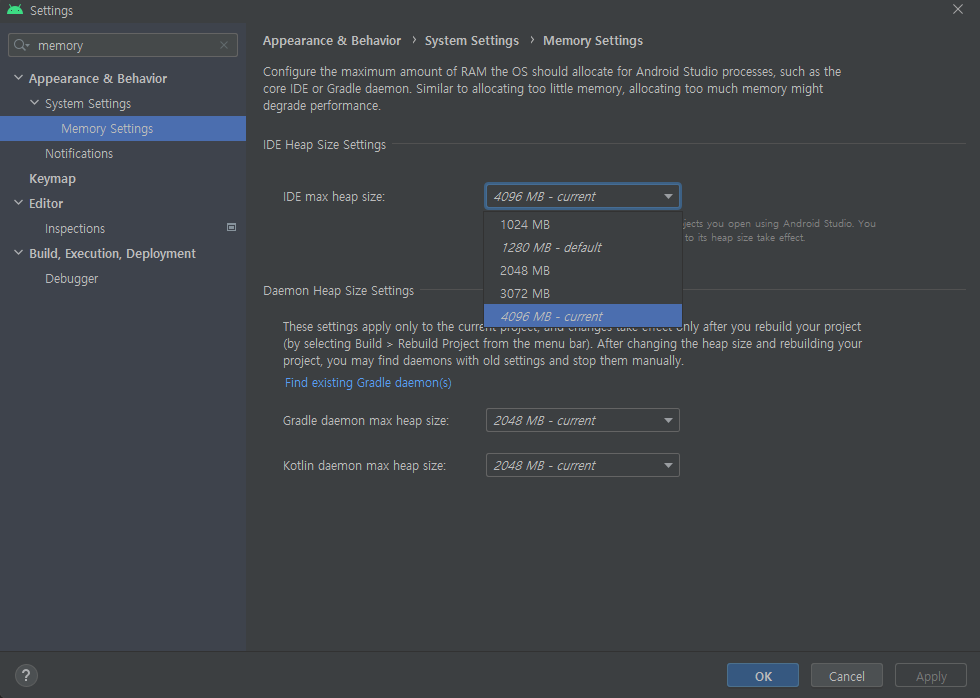
Task: Select 1280 MB - default option
Action: coord(582,247)
